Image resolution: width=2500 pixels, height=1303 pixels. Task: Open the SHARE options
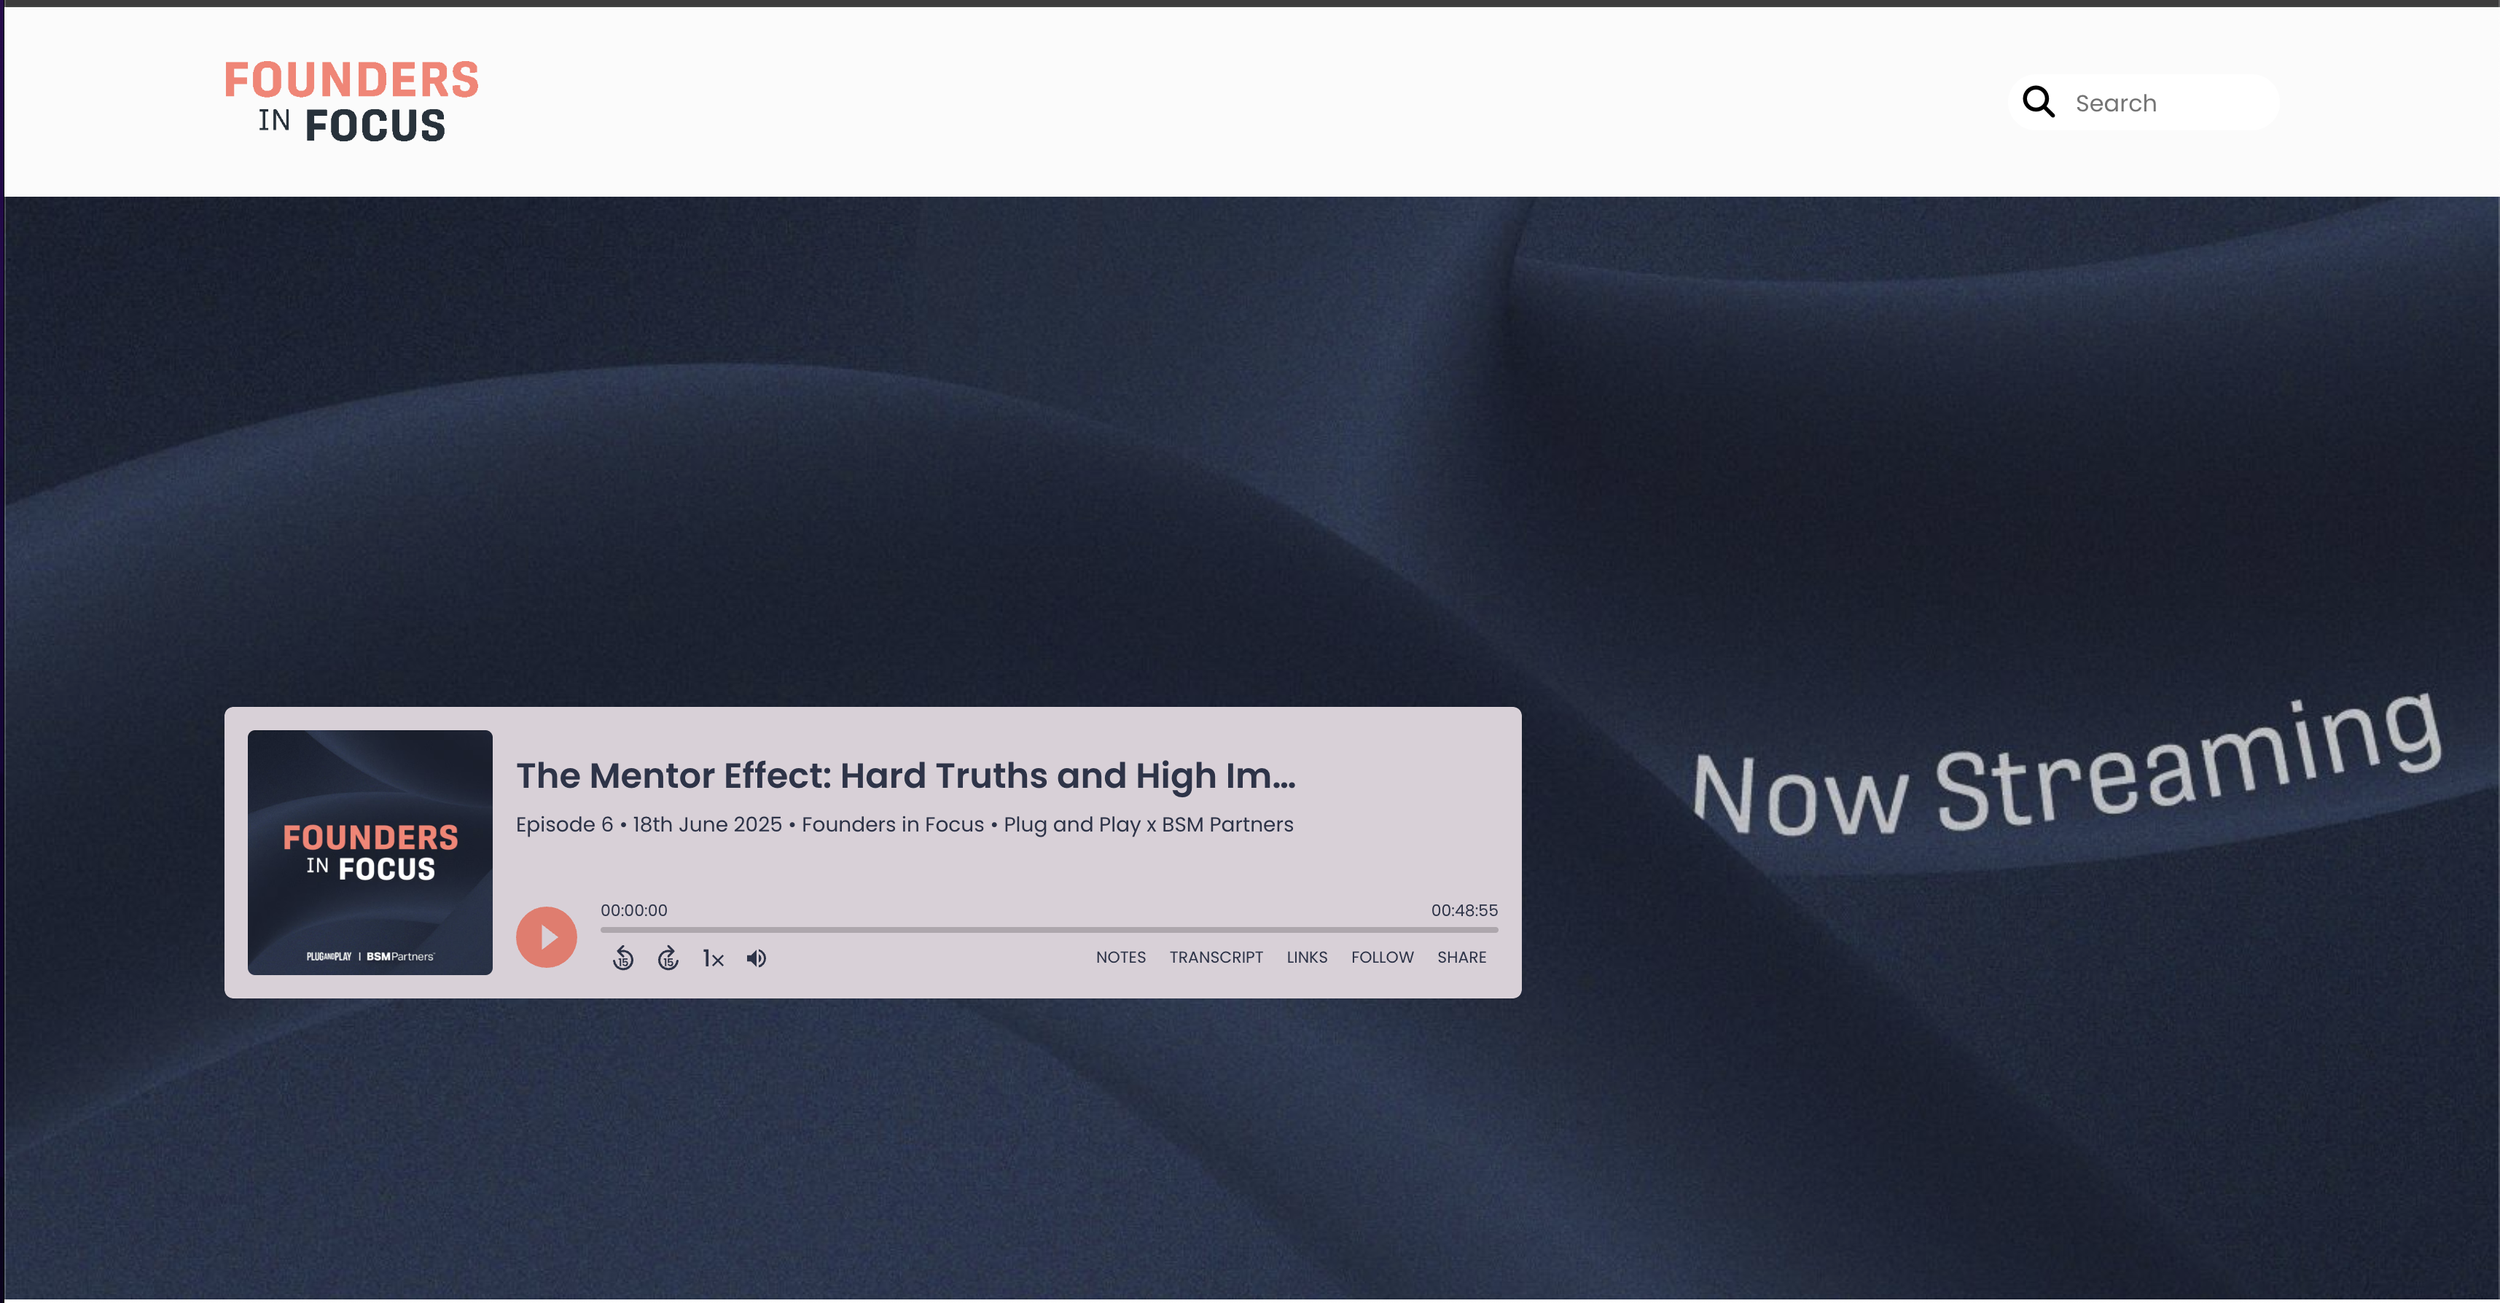[1462, 957]
